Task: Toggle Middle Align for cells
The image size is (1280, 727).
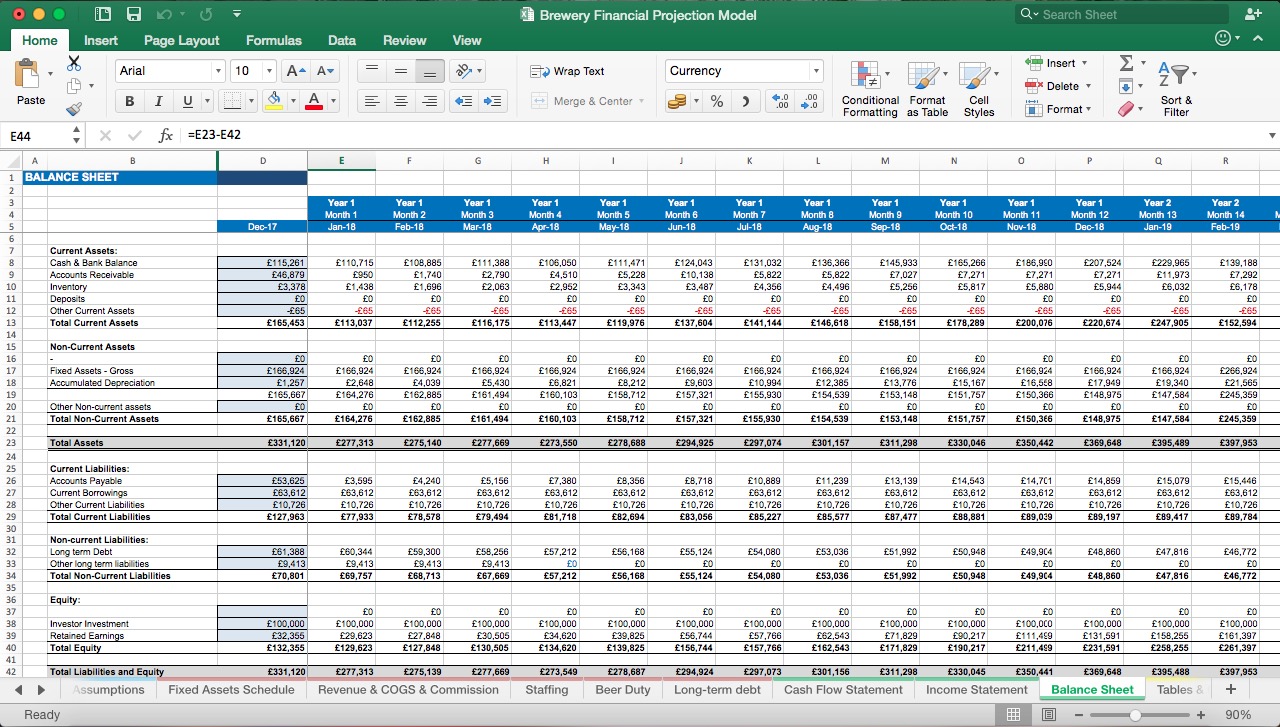Action: click(400, 71)
